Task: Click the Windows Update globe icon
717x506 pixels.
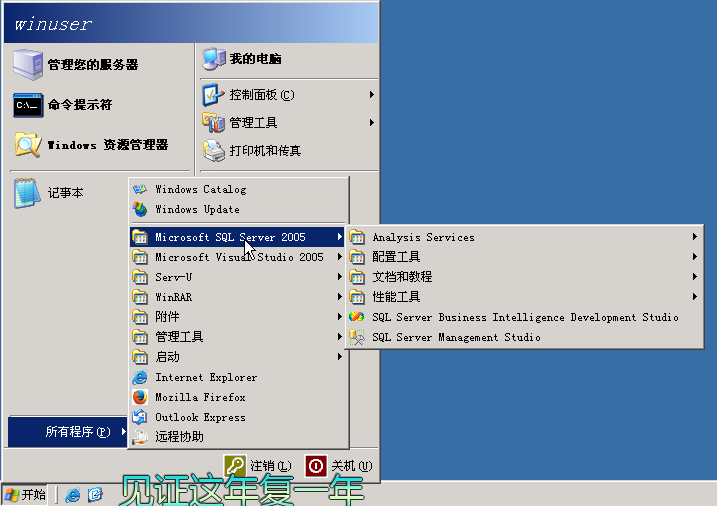Action: point(140,209)
